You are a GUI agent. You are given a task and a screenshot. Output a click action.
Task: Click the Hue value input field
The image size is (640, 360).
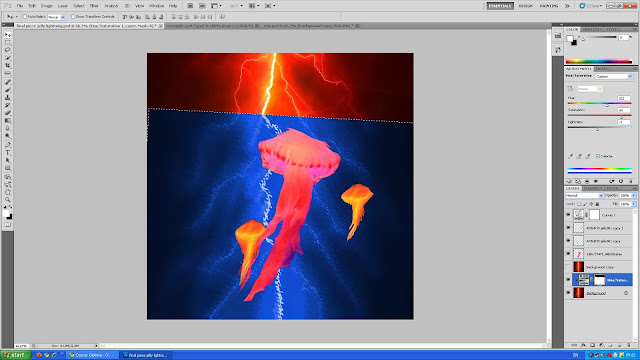point(623,98)
